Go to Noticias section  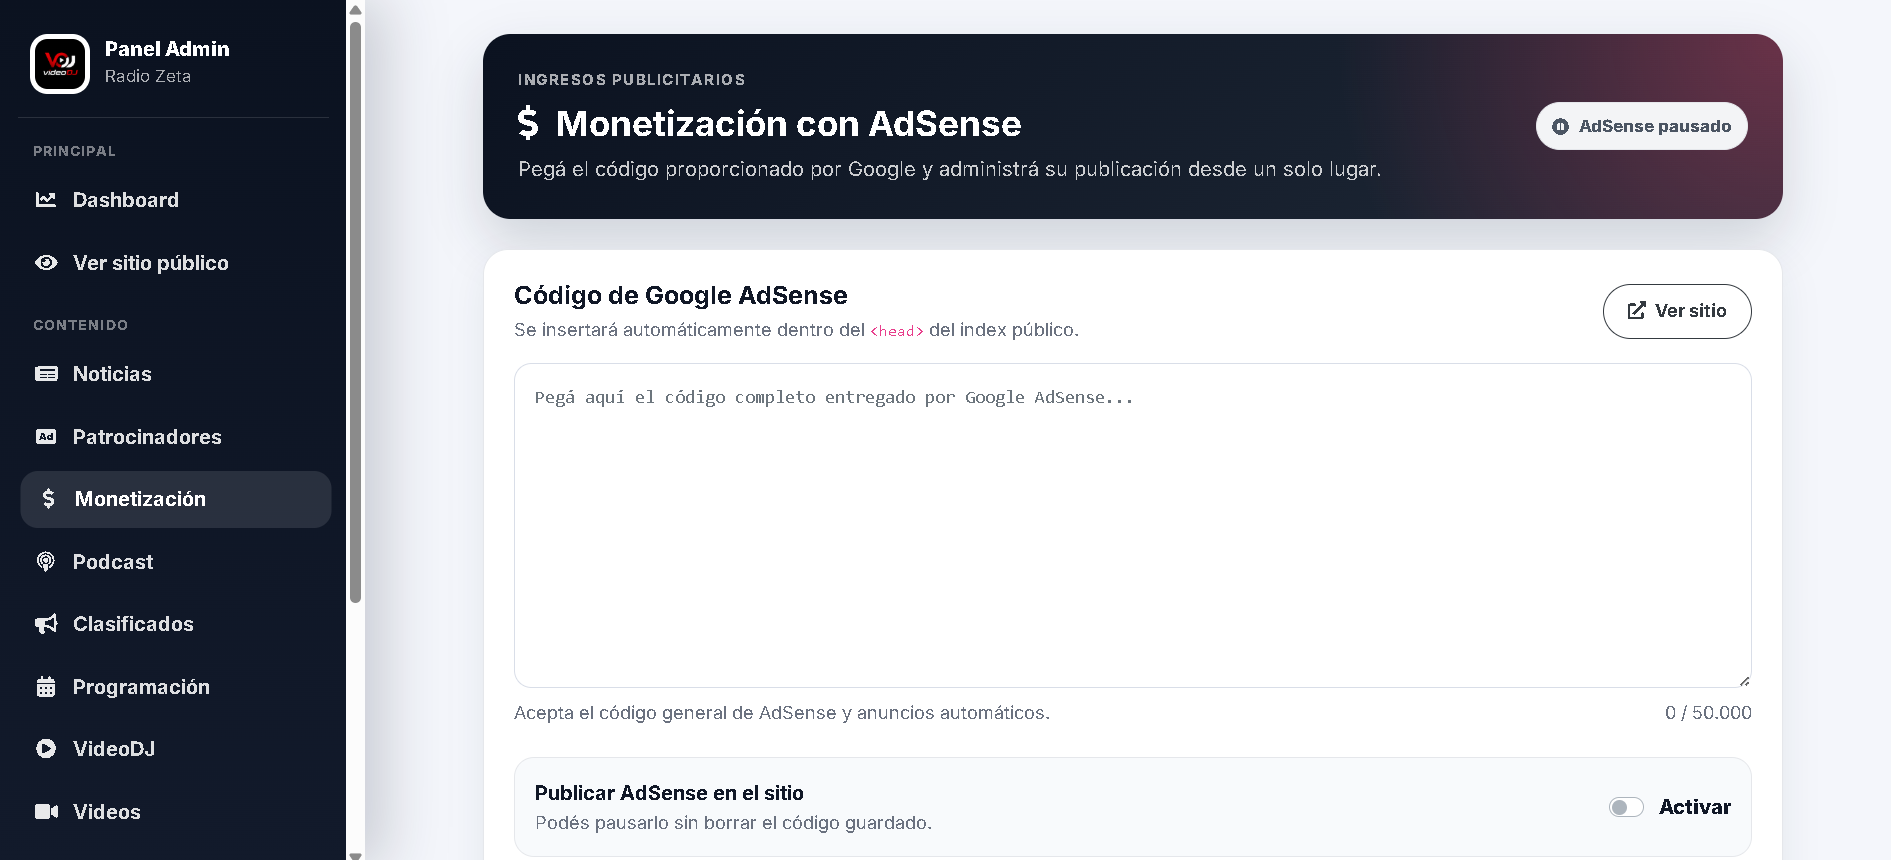(x=175, y=374)
